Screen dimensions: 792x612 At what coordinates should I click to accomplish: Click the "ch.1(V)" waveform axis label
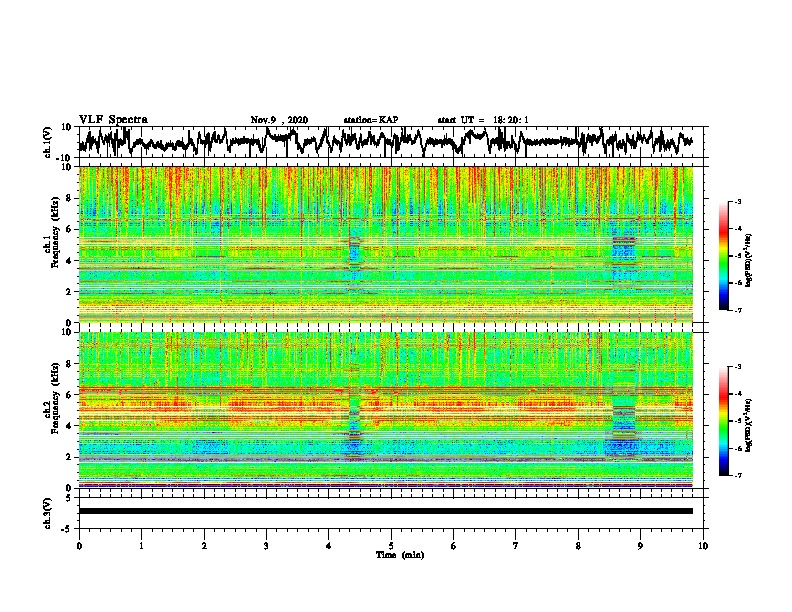[x=47, y=143]
